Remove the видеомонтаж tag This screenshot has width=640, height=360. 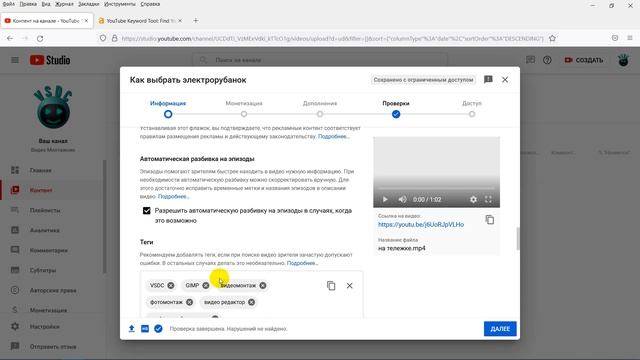(x=263, y=285)
